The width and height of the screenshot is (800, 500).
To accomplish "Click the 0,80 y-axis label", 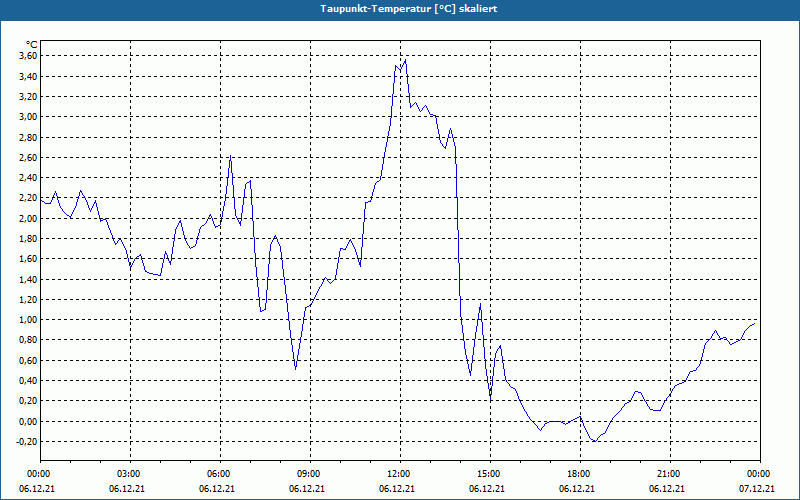I will pos(29,340).
